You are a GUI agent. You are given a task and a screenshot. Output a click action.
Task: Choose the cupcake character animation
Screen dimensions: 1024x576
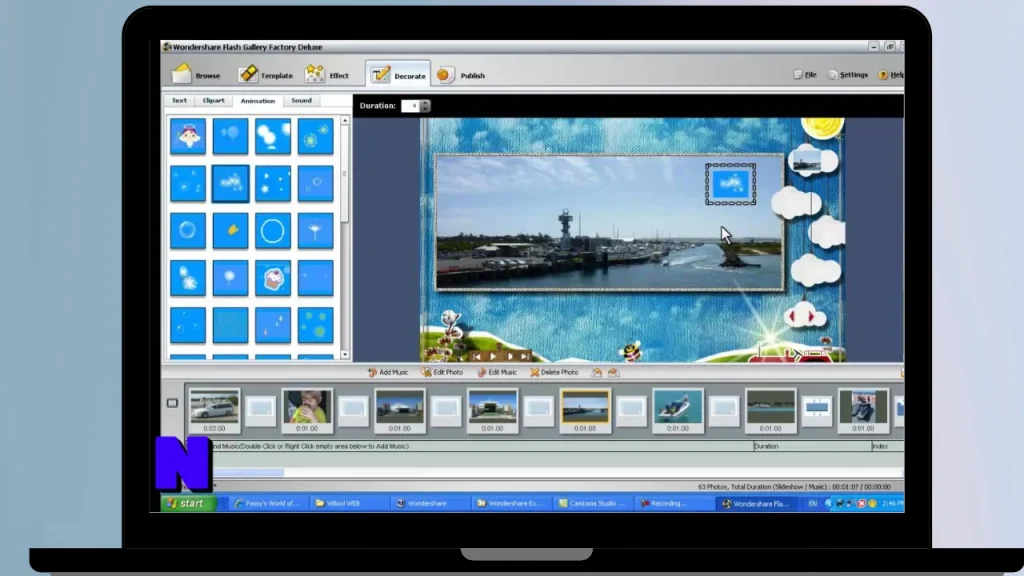[273, 278]
